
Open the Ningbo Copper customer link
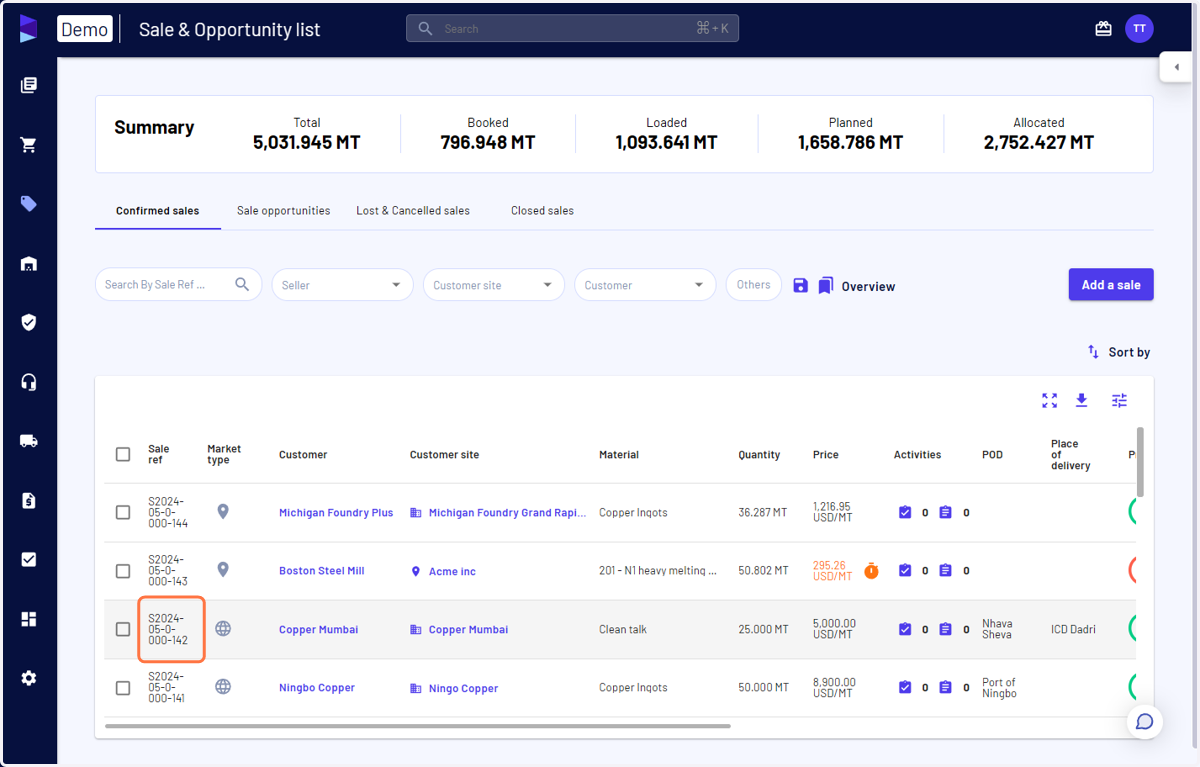[x=317, y=688]
